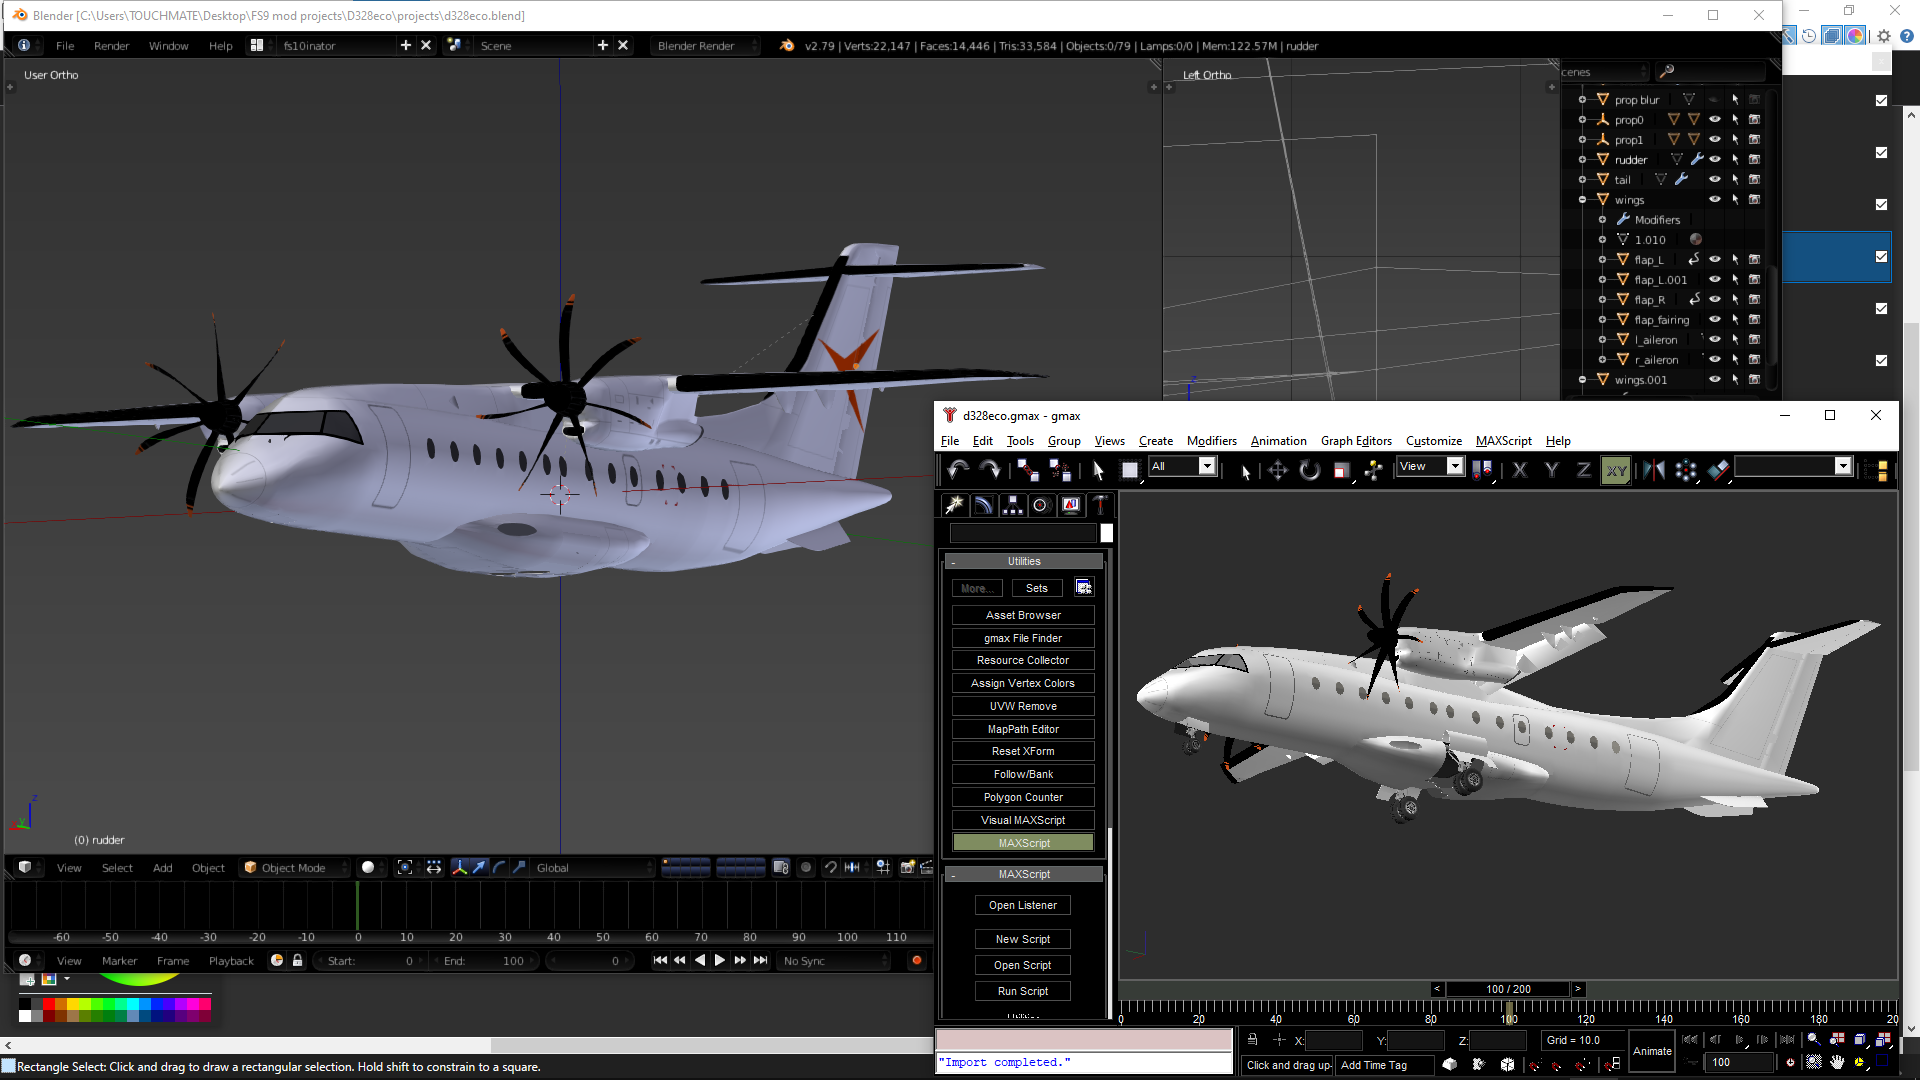Toggle visibility of prop blur in outliner
The width and height of the screenshot is (1920, 1080).
(x=1715, y=99)
